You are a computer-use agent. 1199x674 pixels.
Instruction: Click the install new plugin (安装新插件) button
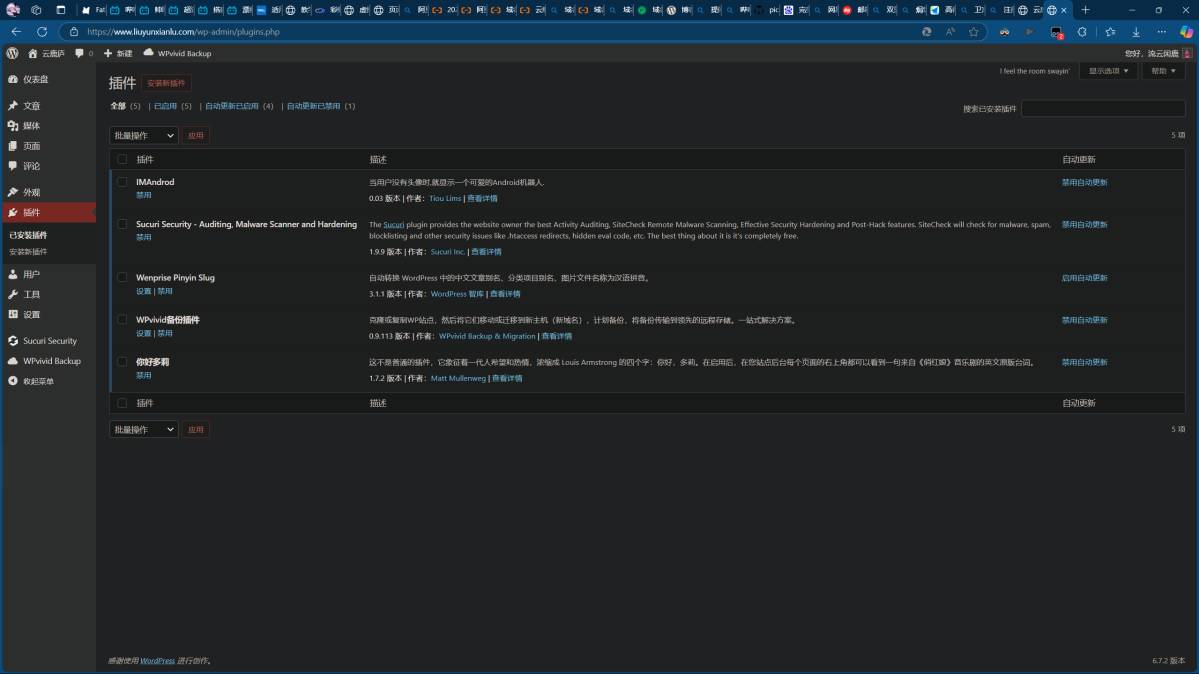166,84
